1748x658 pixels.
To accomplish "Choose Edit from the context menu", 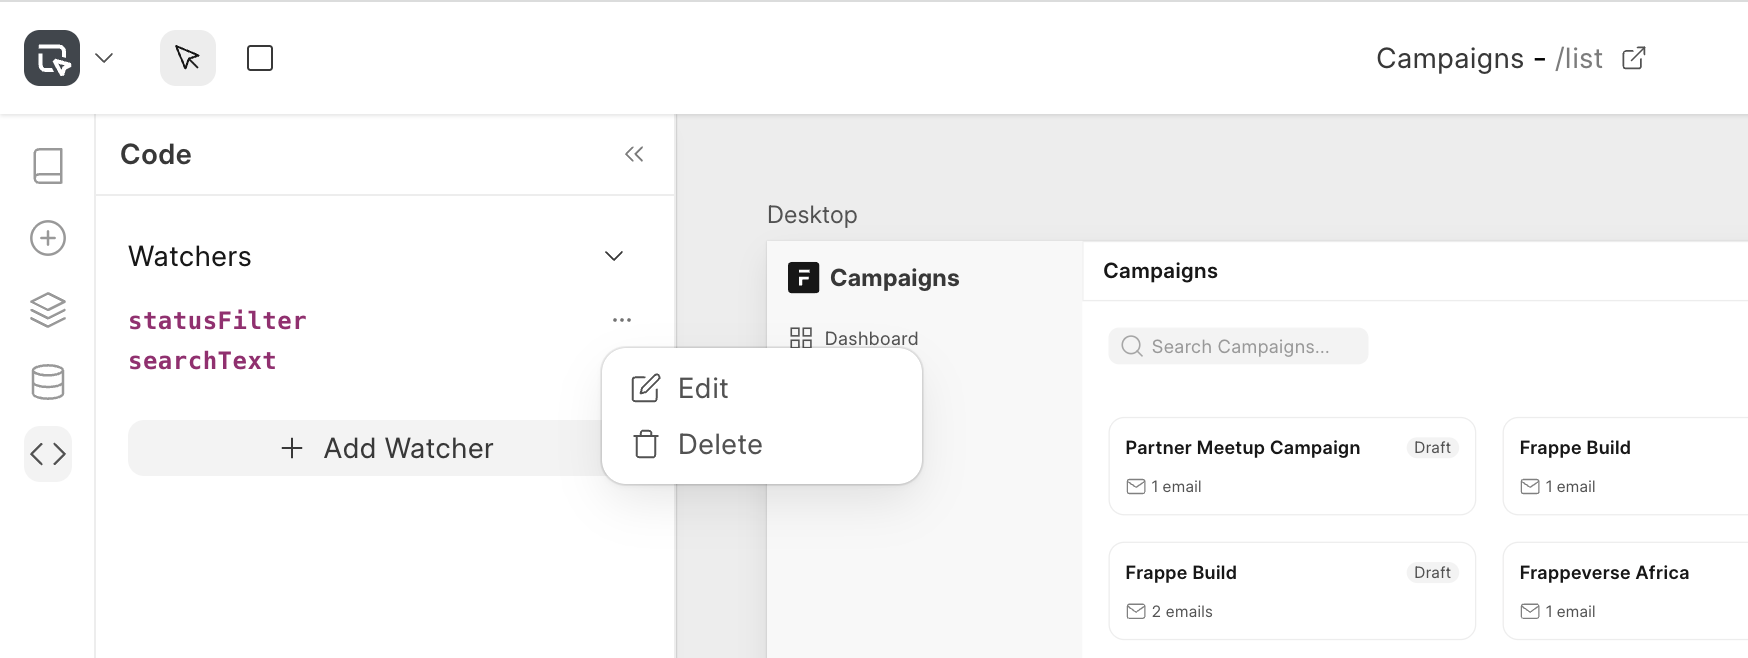I will point(702,388).
